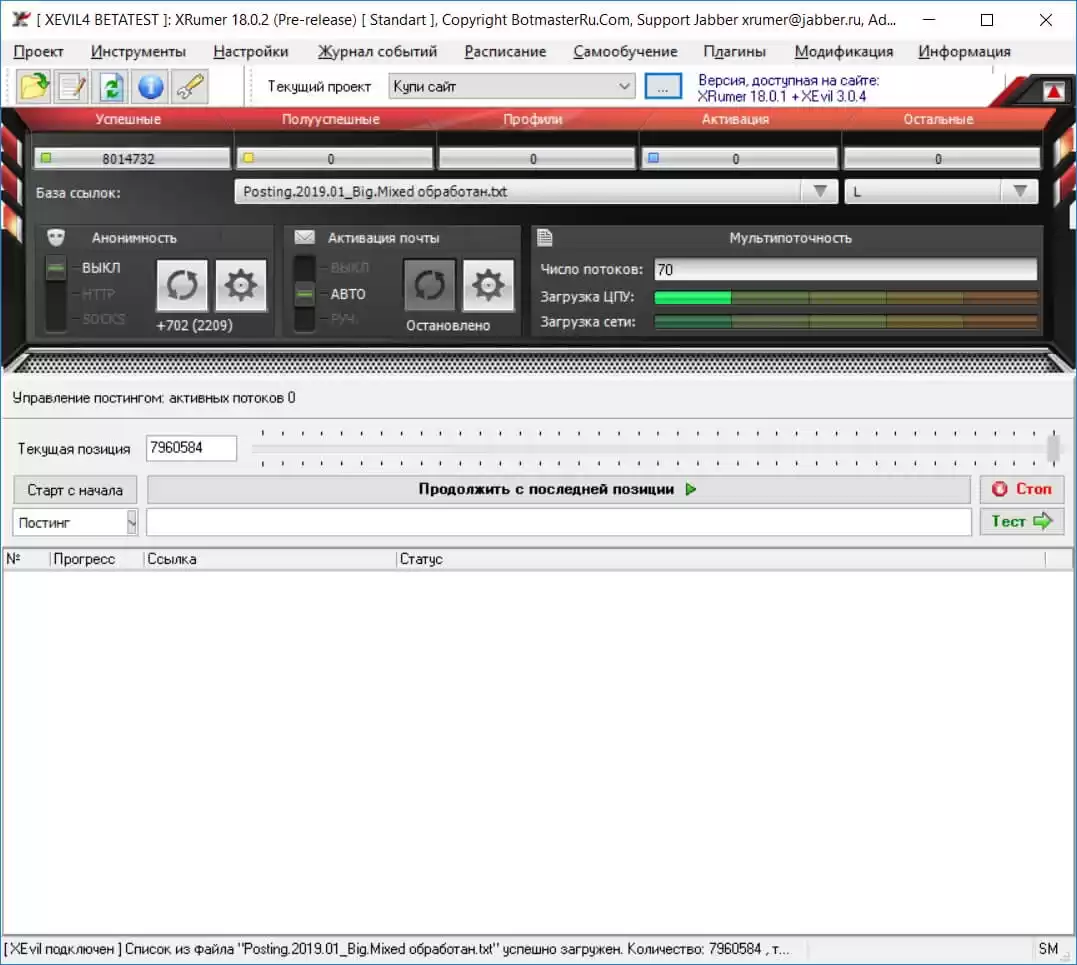Click the edit project notepad icon

72,87
